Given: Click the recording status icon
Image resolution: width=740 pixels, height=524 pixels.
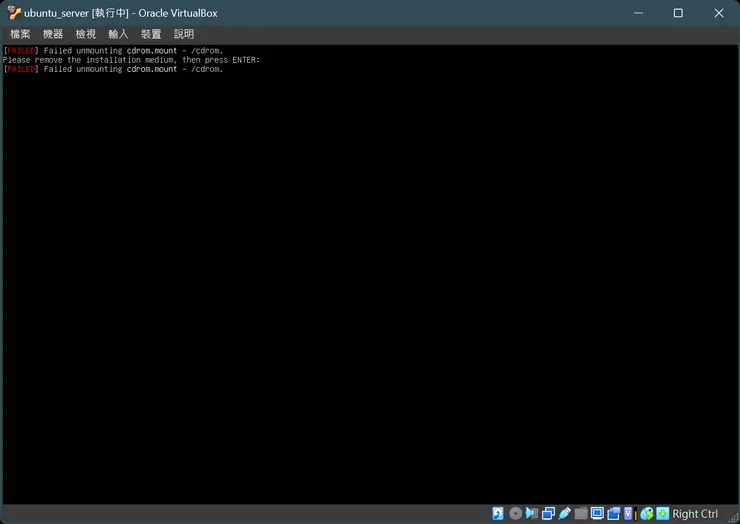Looking at the screenshot, I should (614, 514).
